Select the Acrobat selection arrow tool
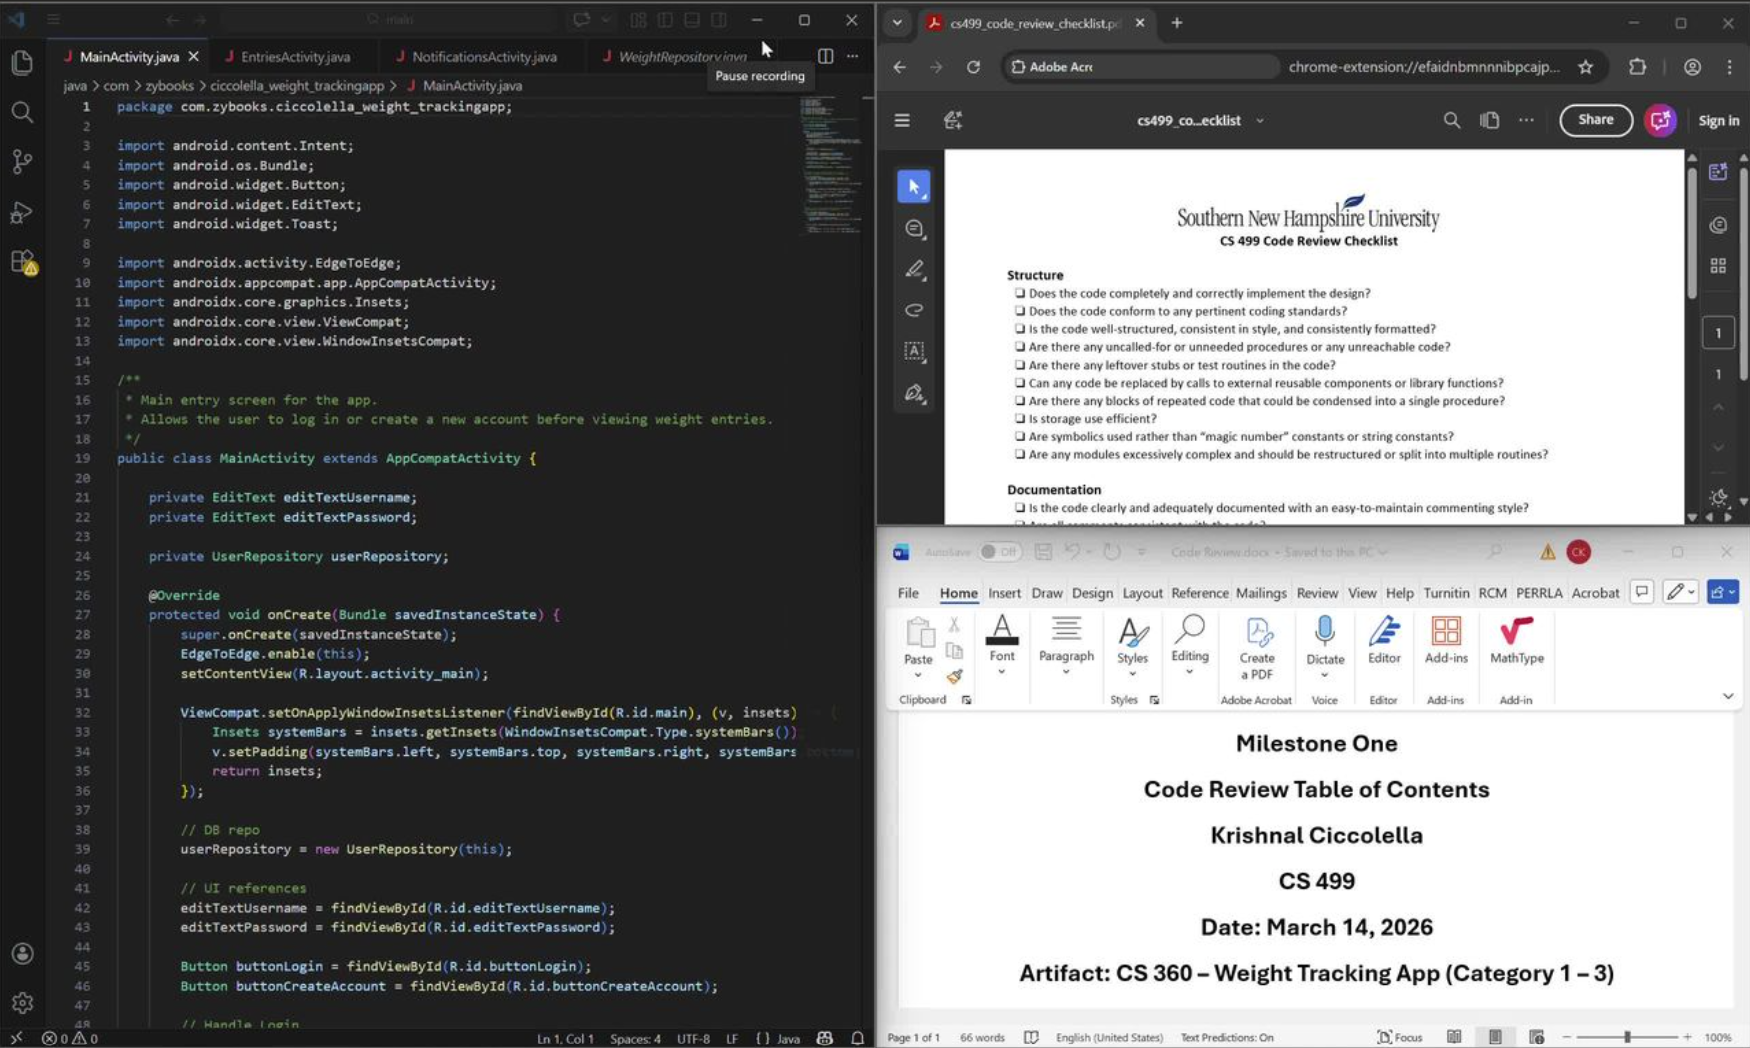Screen dimensions: 1750x1048 [x=914, y=187]
